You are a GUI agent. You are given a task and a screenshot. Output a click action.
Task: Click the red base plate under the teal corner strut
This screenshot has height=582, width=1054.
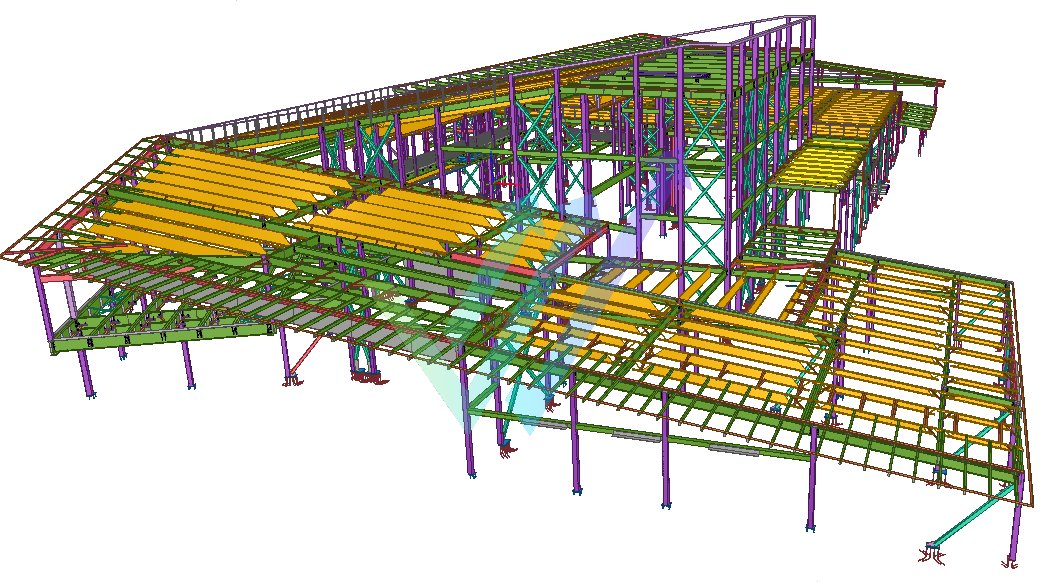(928, 551)
